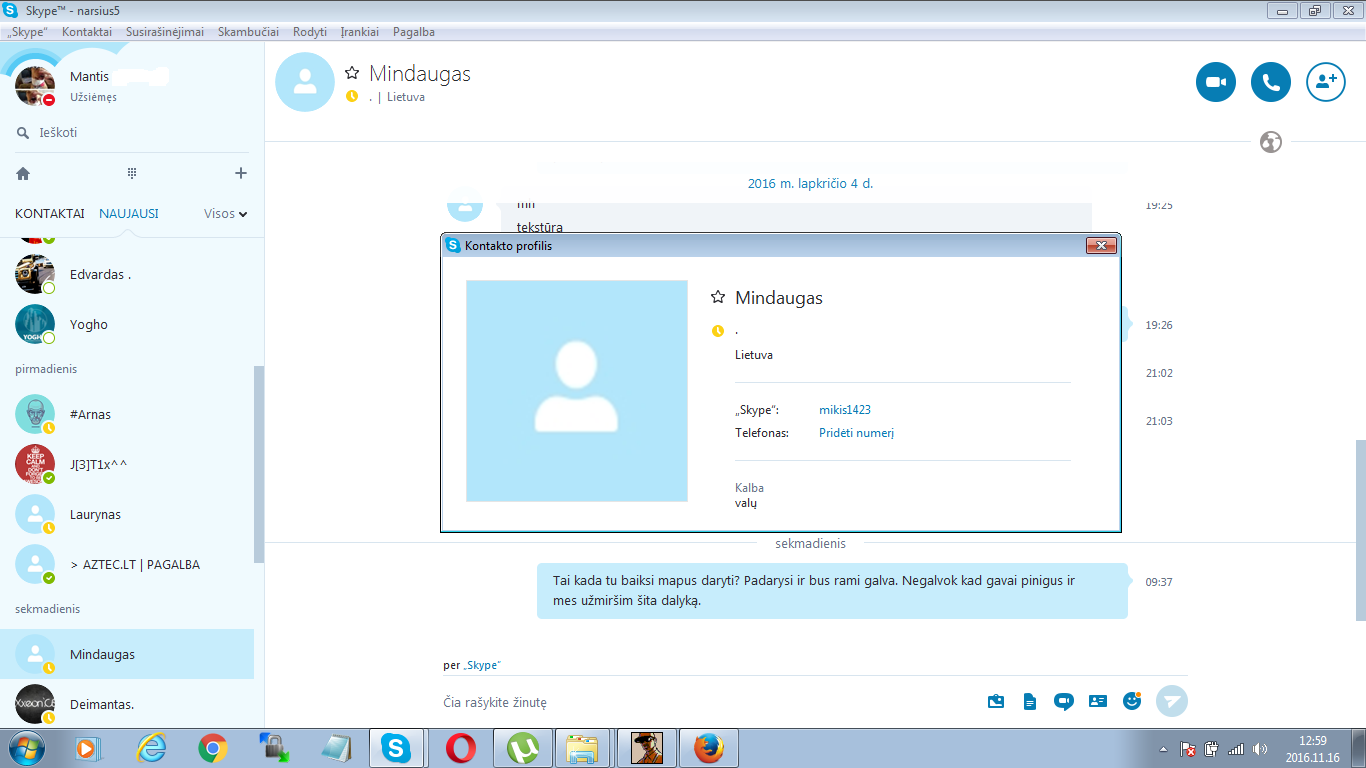This screenshot has width=1366, height=768.
Task: Open the emoticon picker
Action: (x=1132, y=701)
